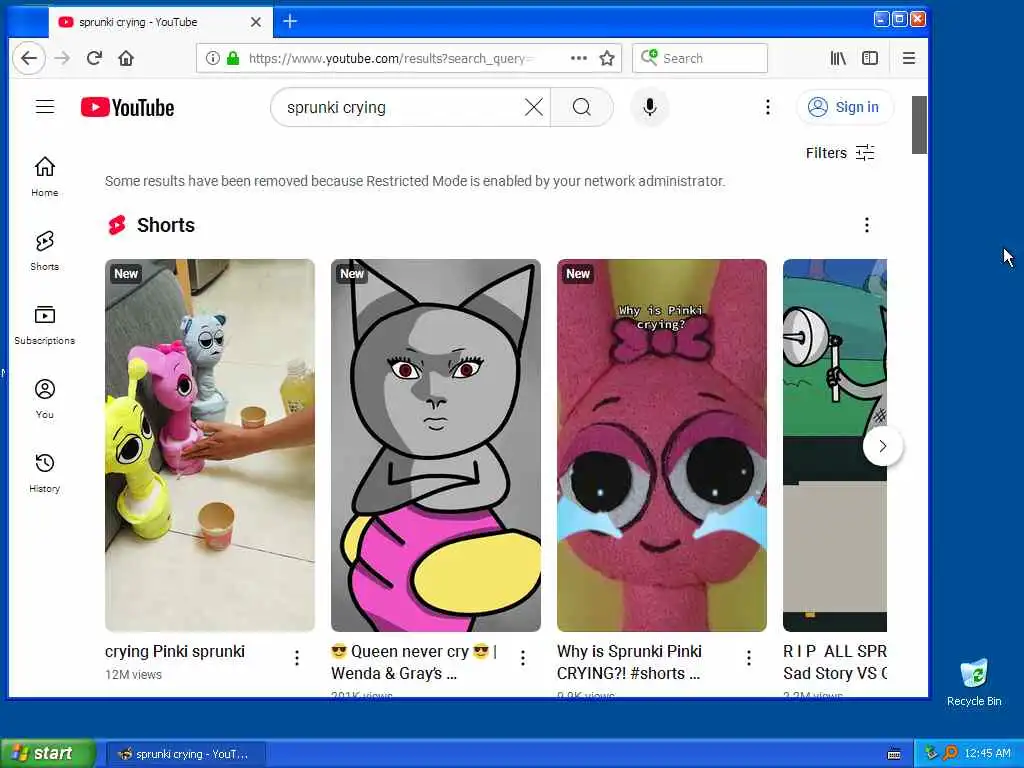Open options menu for 'crying Pinki sprunki'

297,658
